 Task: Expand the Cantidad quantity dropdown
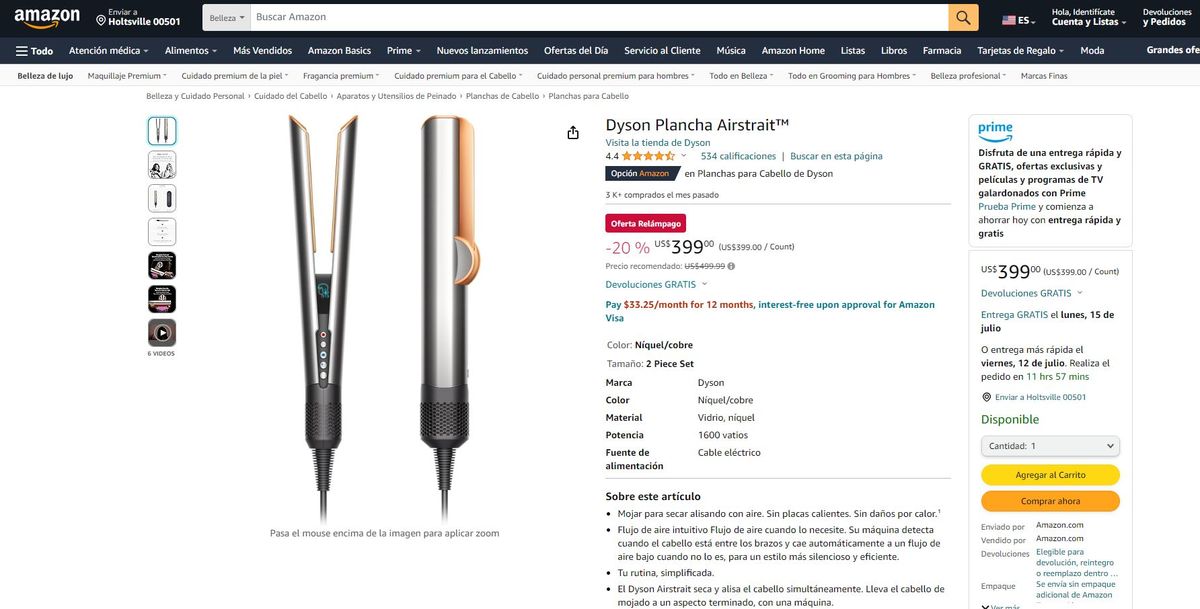[1050, 446]
